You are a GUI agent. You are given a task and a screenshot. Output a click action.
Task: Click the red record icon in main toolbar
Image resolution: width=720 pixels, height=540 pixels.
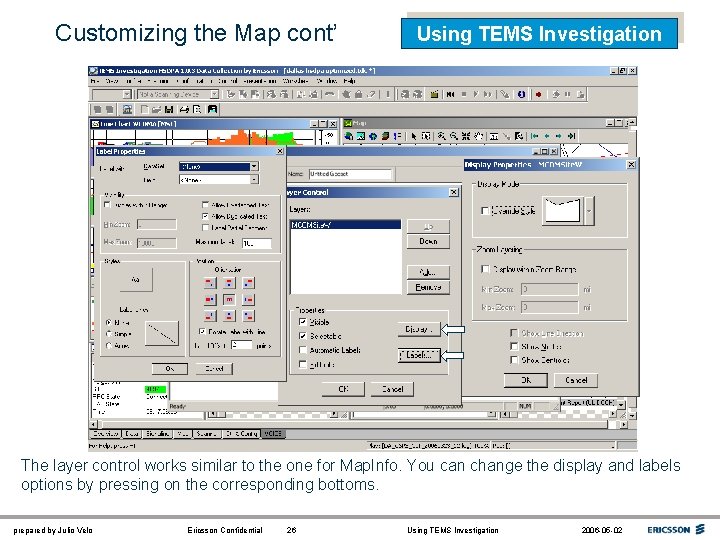[x=539, y=94]
